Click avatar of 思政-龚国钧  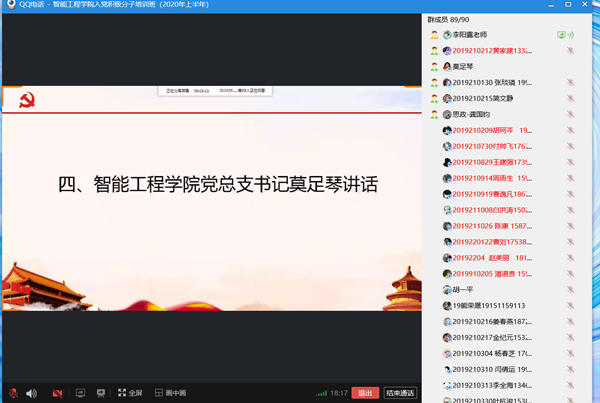click(448, 114)
